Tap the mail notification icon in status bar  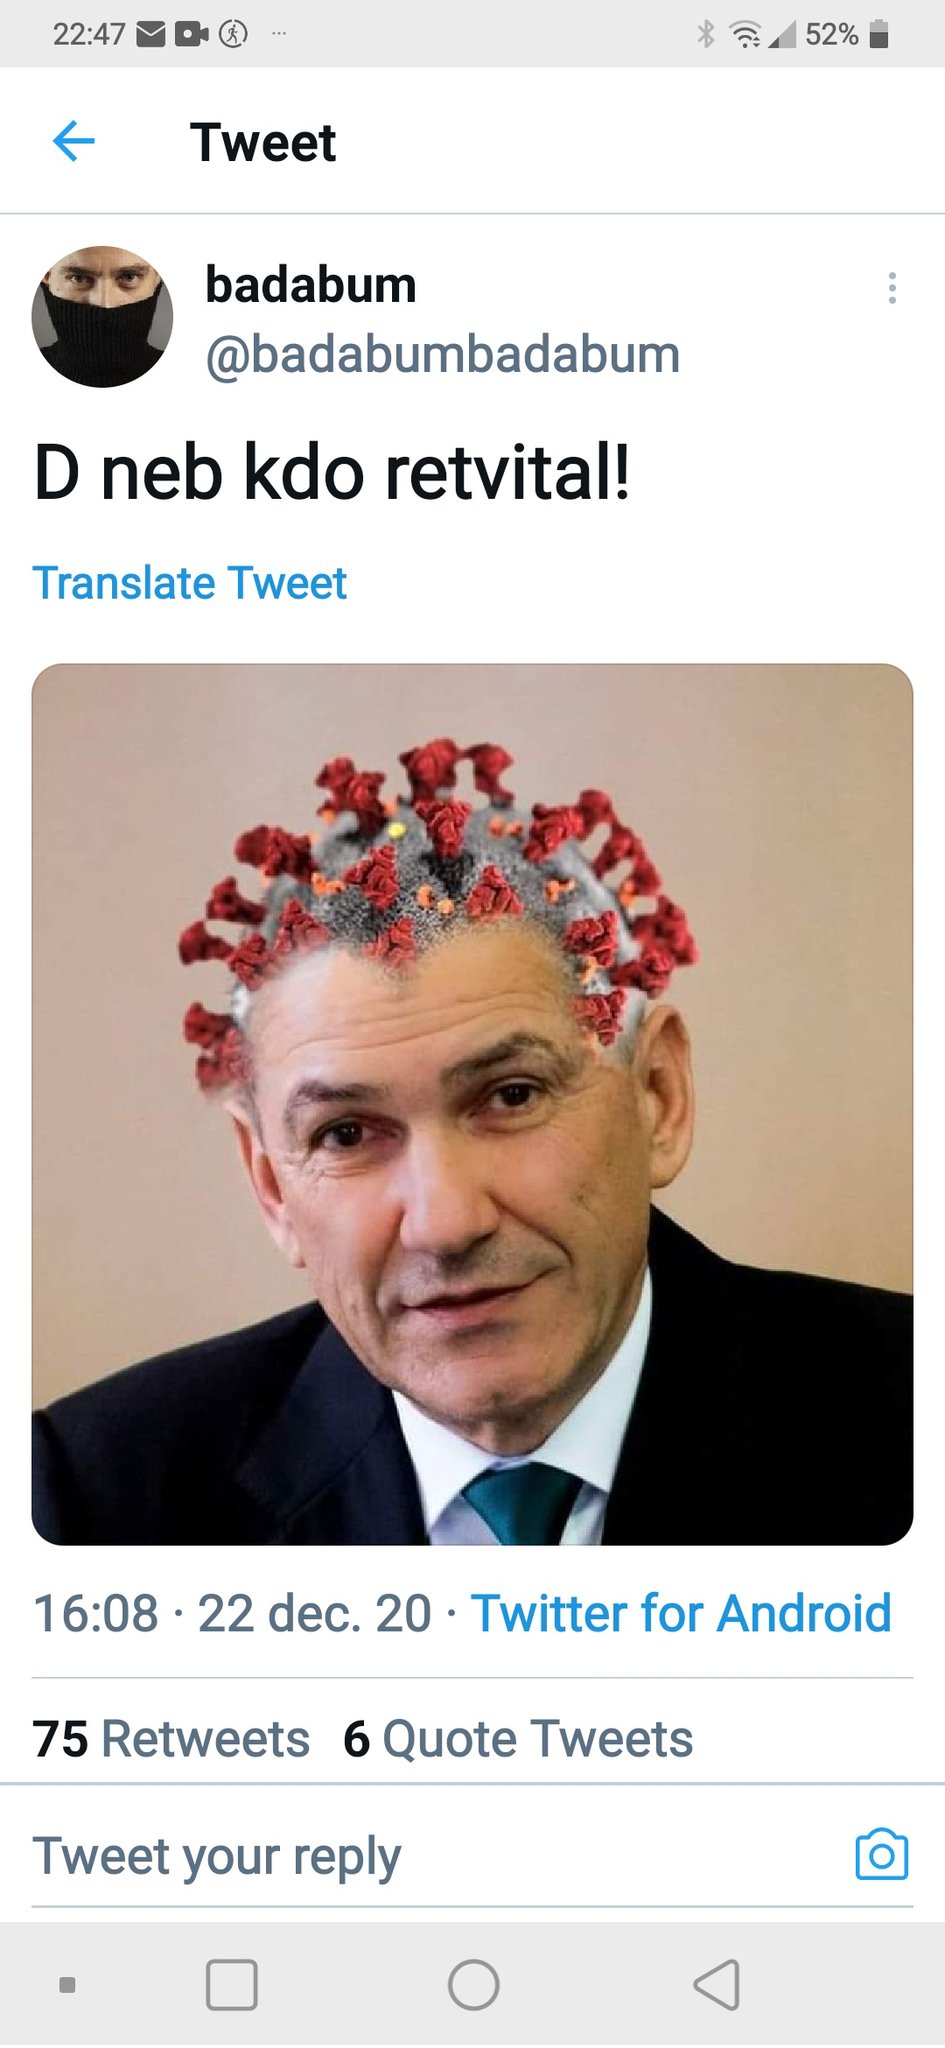[150, 35]
